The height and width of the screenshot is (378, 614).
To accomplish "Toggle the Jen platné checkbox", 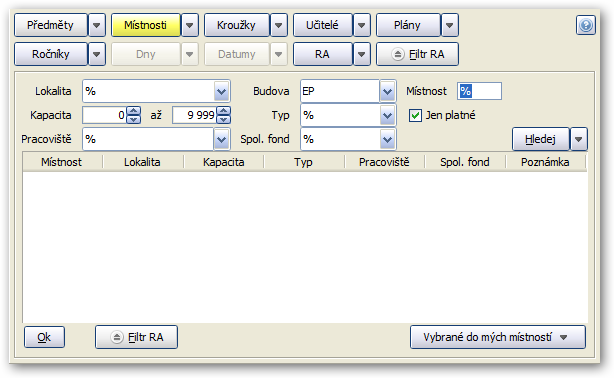I will [415, 115].
